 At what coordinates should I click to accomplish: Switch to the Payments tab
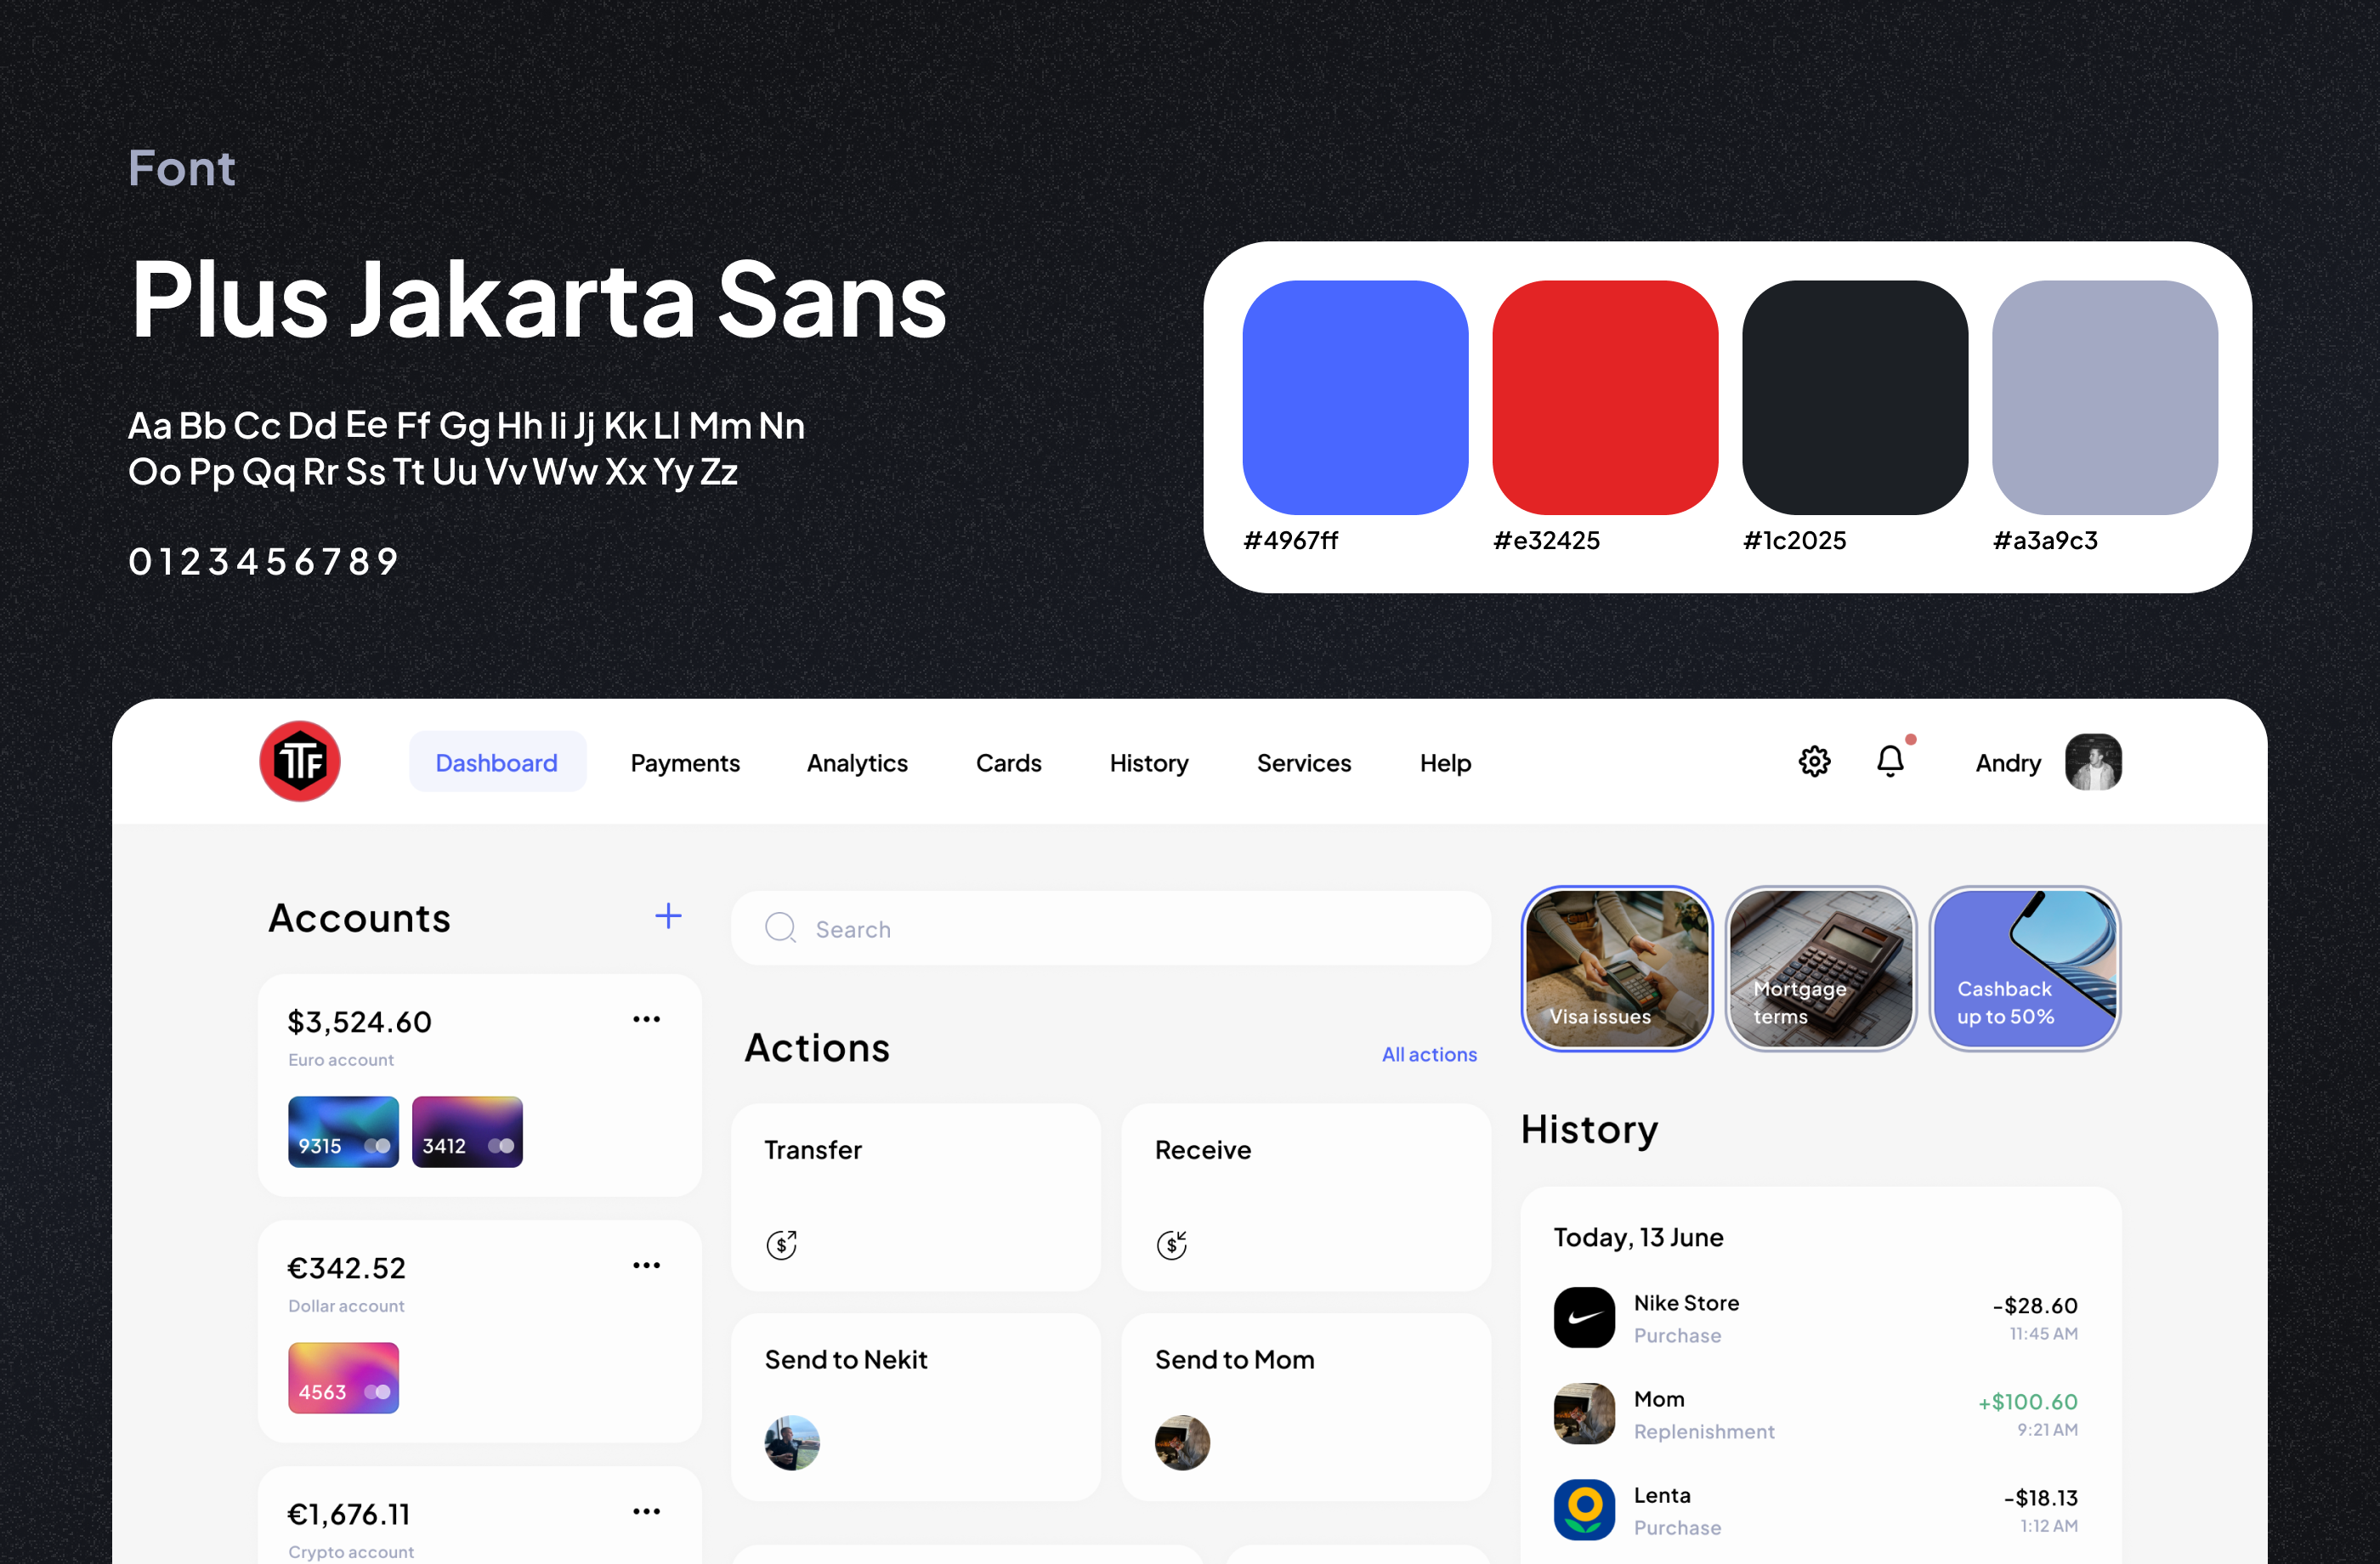[685, 763]
